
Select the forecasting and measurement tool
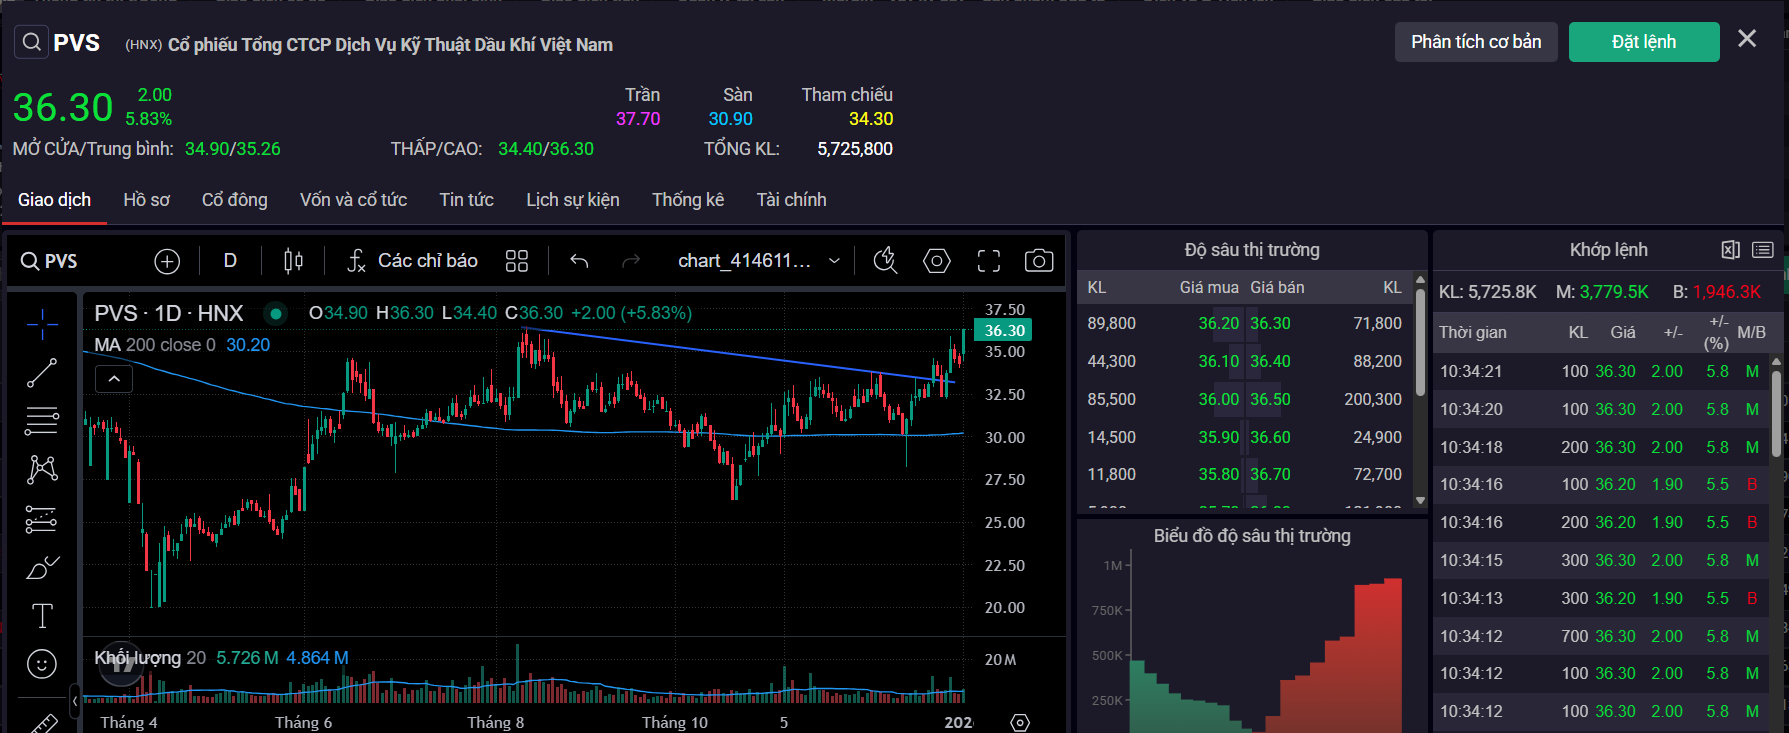(x=42, y=519)
